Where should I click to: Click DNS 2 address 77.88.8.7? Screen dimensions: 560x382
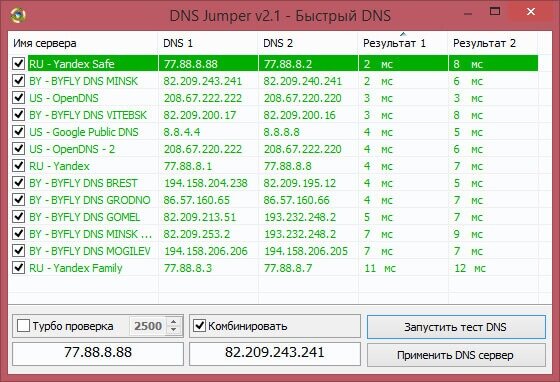[288, 268]
